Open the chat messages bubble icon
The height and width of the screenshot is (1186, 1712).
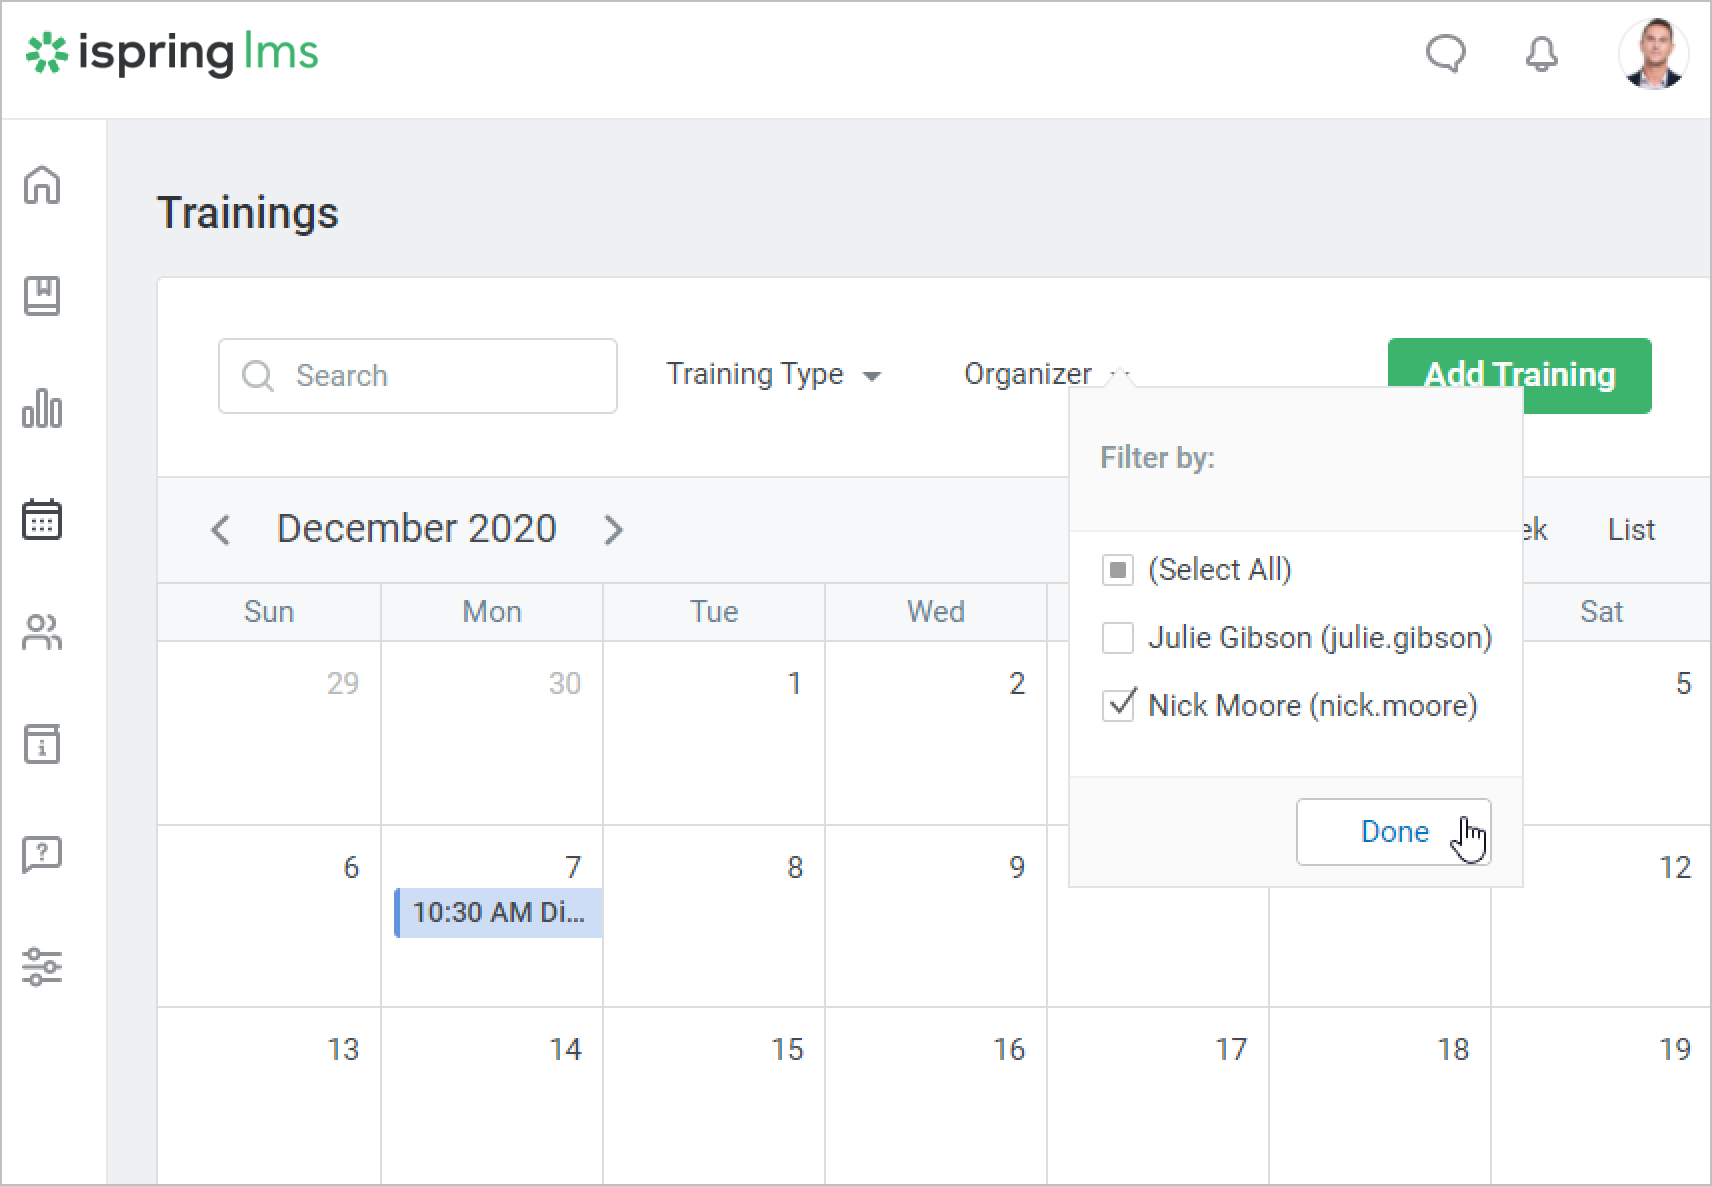click(1445, 54)
